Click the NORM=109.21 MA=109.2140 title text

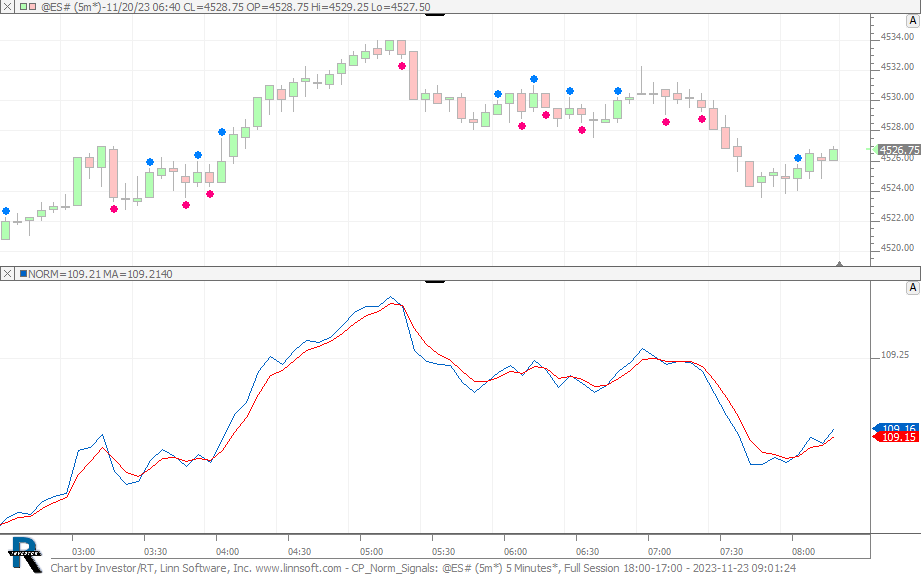coord(100,274)
